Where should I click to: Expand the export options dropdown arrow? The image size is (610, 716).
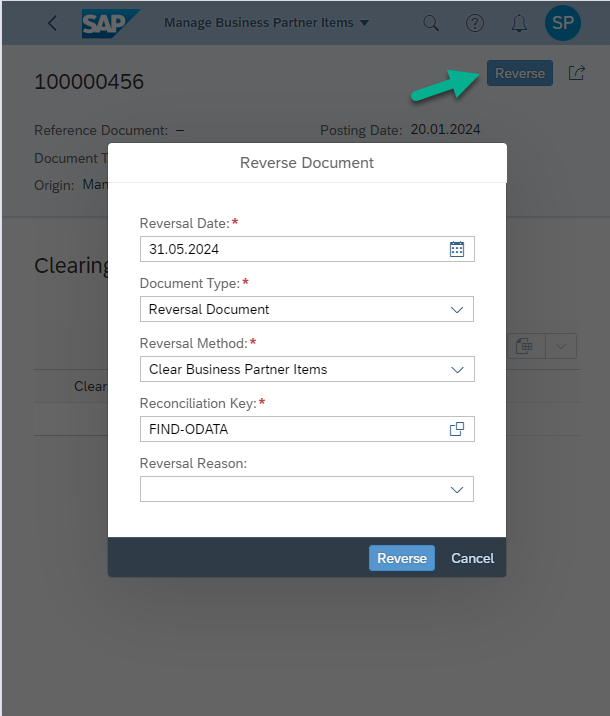tap(561, 346)
